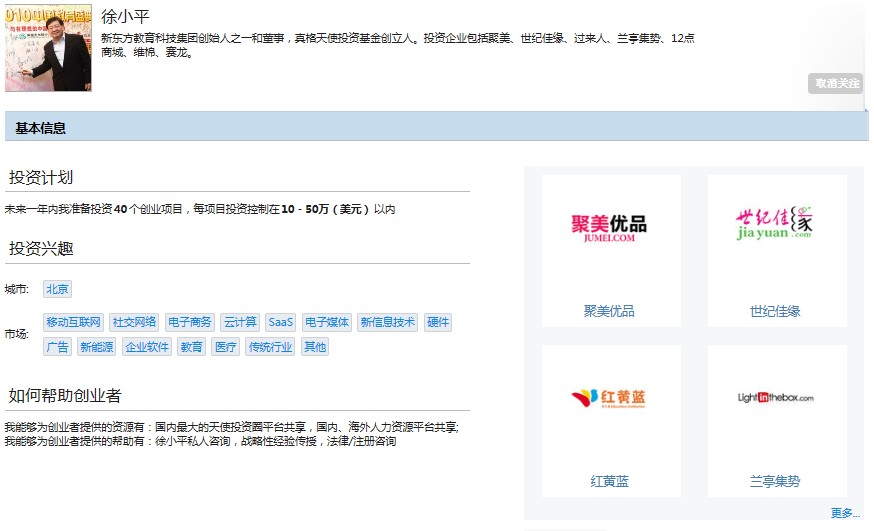Click the line beginning 我能够为创业者提供的帮助有

201,441
